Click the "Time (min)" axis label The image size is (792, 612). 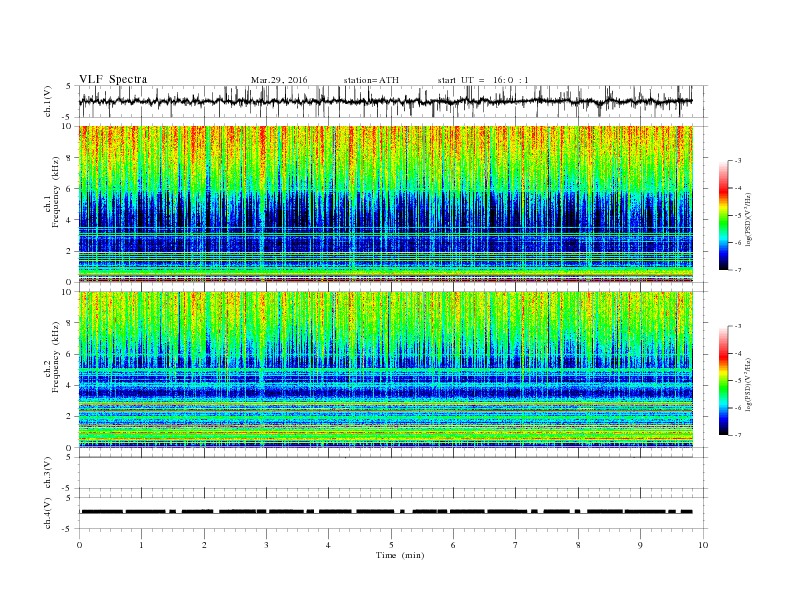400,555
